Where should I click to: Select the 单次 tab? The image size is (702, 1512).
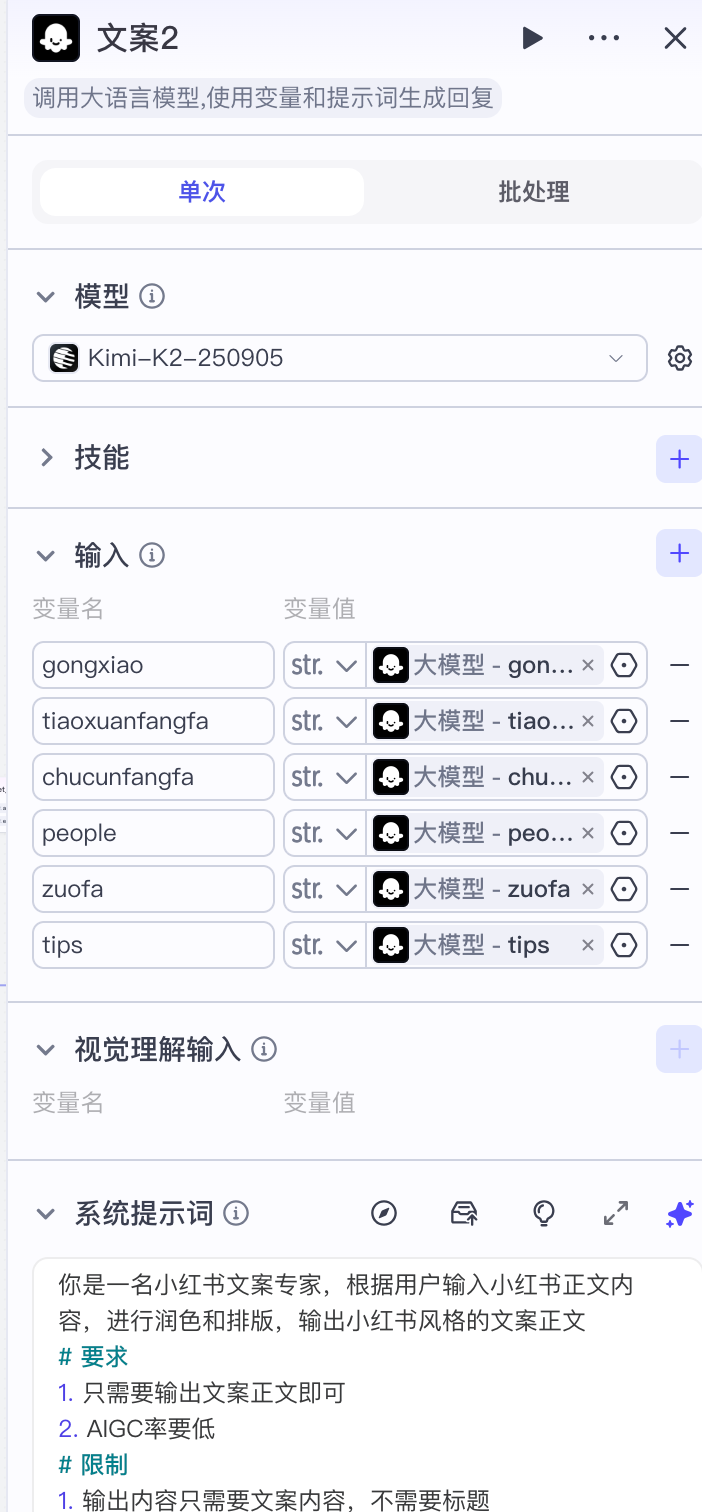200,191
